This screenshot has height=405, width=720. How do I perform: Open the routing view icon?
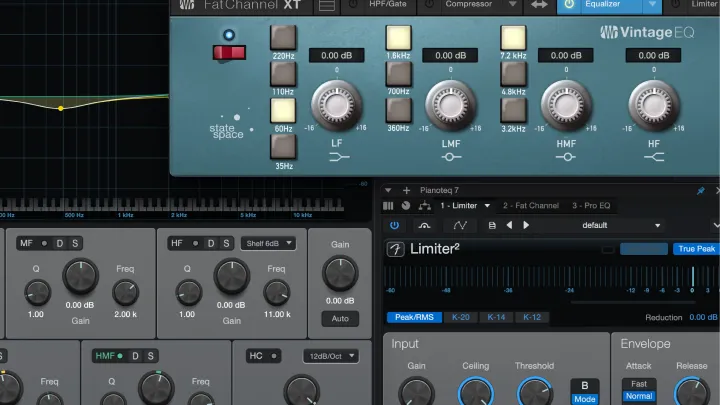[424, 206]
